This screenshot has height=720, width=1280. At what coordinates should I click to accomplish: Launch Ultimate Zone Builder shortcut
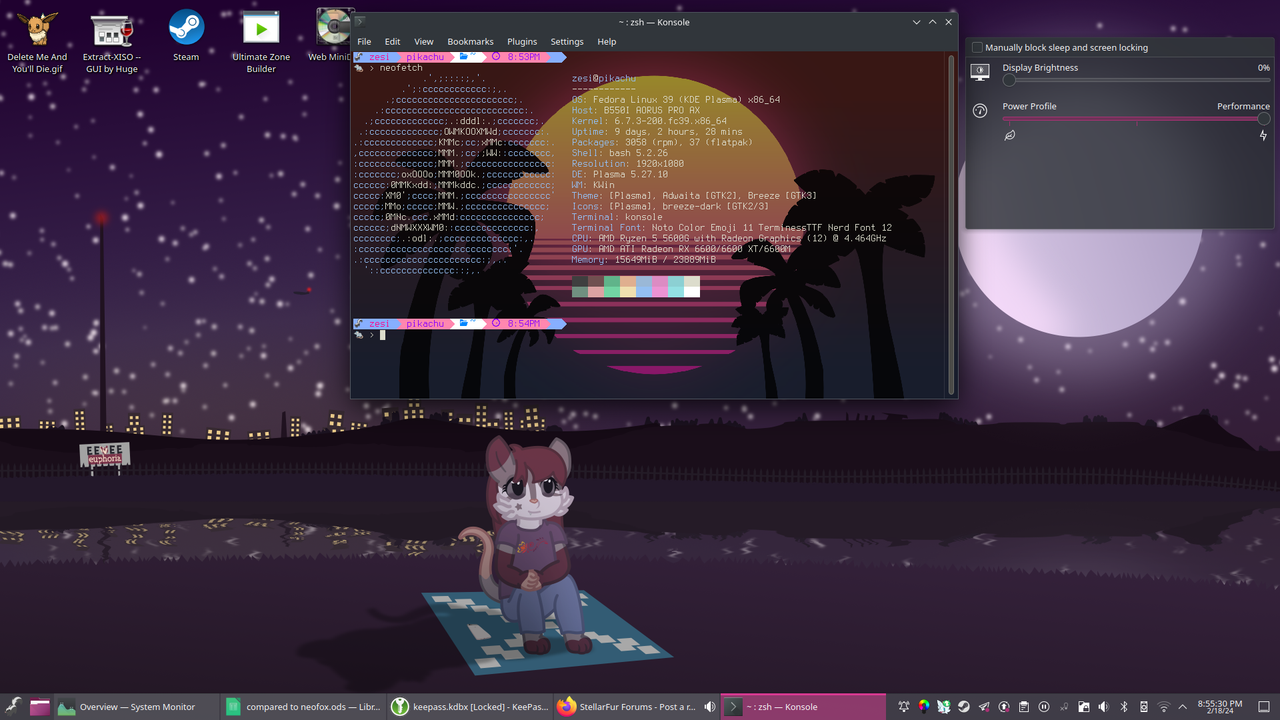point(261,42)
